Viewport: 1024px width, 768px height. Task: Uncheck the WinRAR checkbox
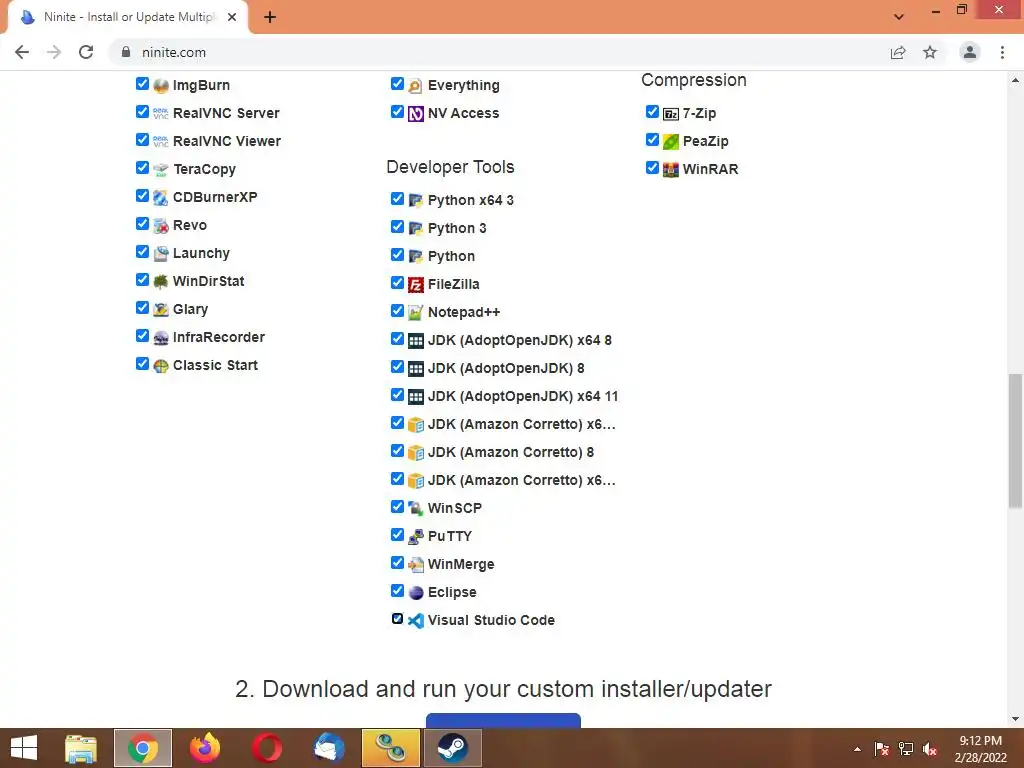pos(652,168)
